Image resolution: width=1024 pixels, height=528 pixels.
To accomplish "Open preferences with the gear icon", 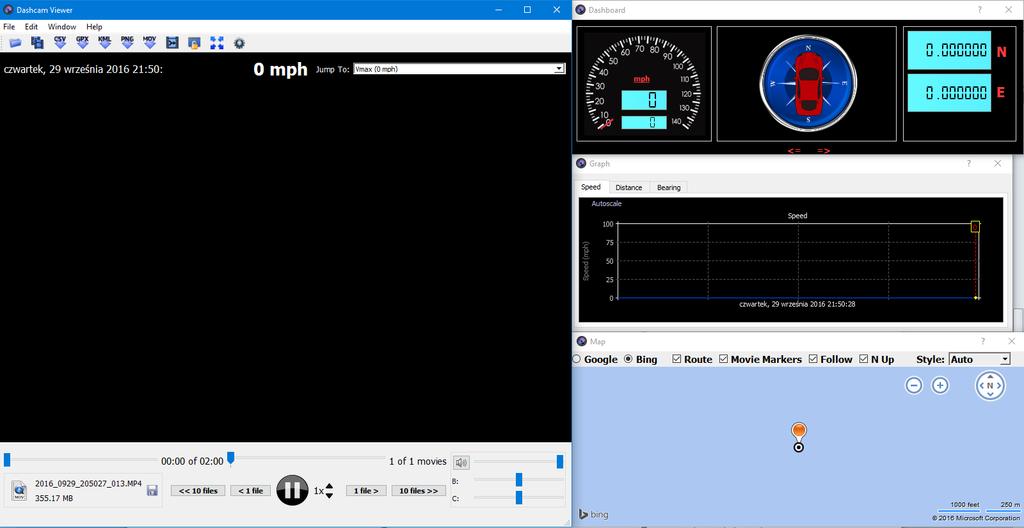I will point(239,43).
